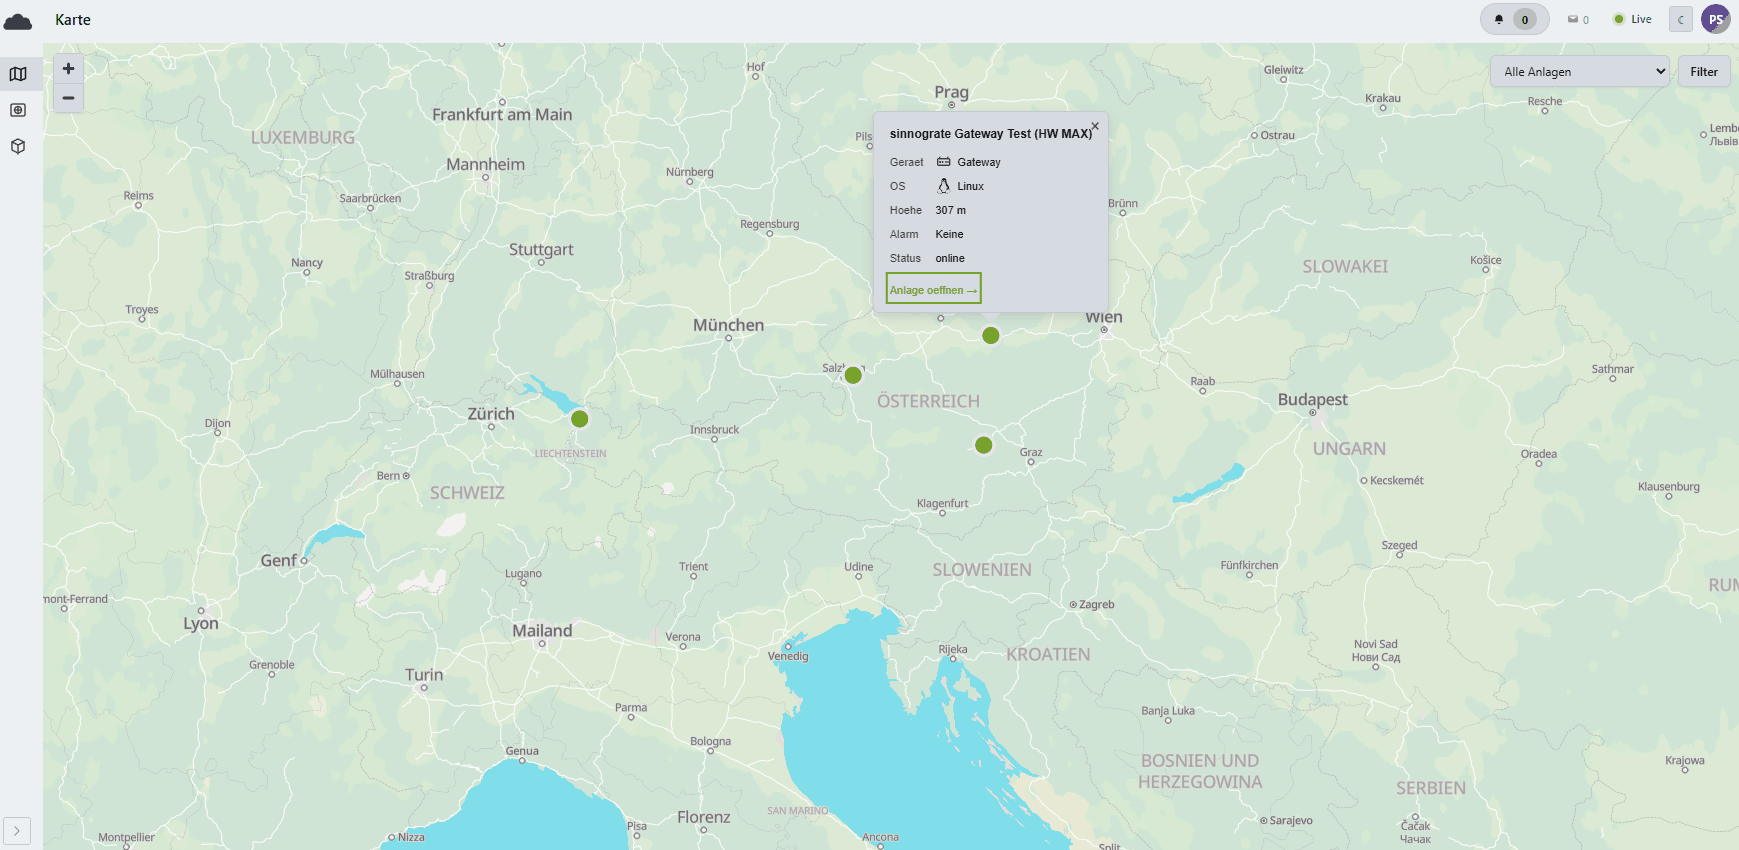This screenshot has width=1739, height=850.
Task: Expand the Alle Anlagen dropdown
Action: tap(1580, 72)
